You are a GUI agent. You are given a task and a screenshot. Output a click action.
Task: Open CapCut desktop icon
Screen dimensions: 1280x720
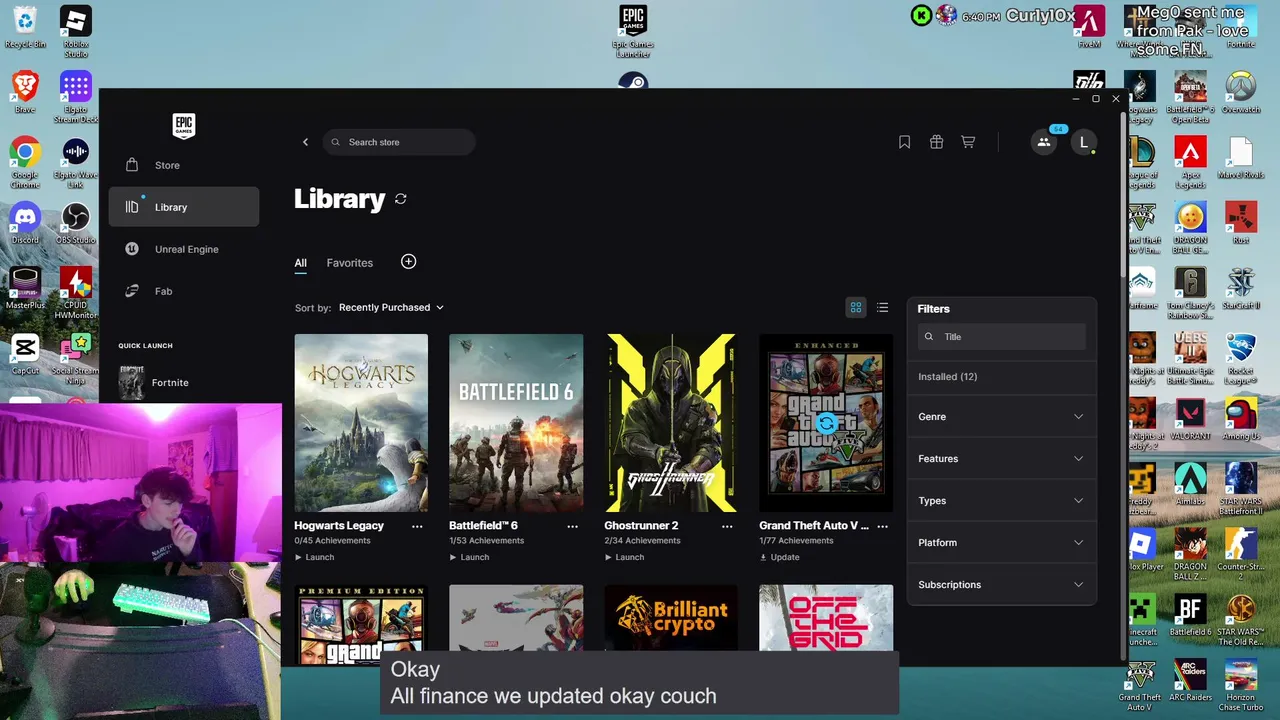pyautogui.click(x=25, y=353)
